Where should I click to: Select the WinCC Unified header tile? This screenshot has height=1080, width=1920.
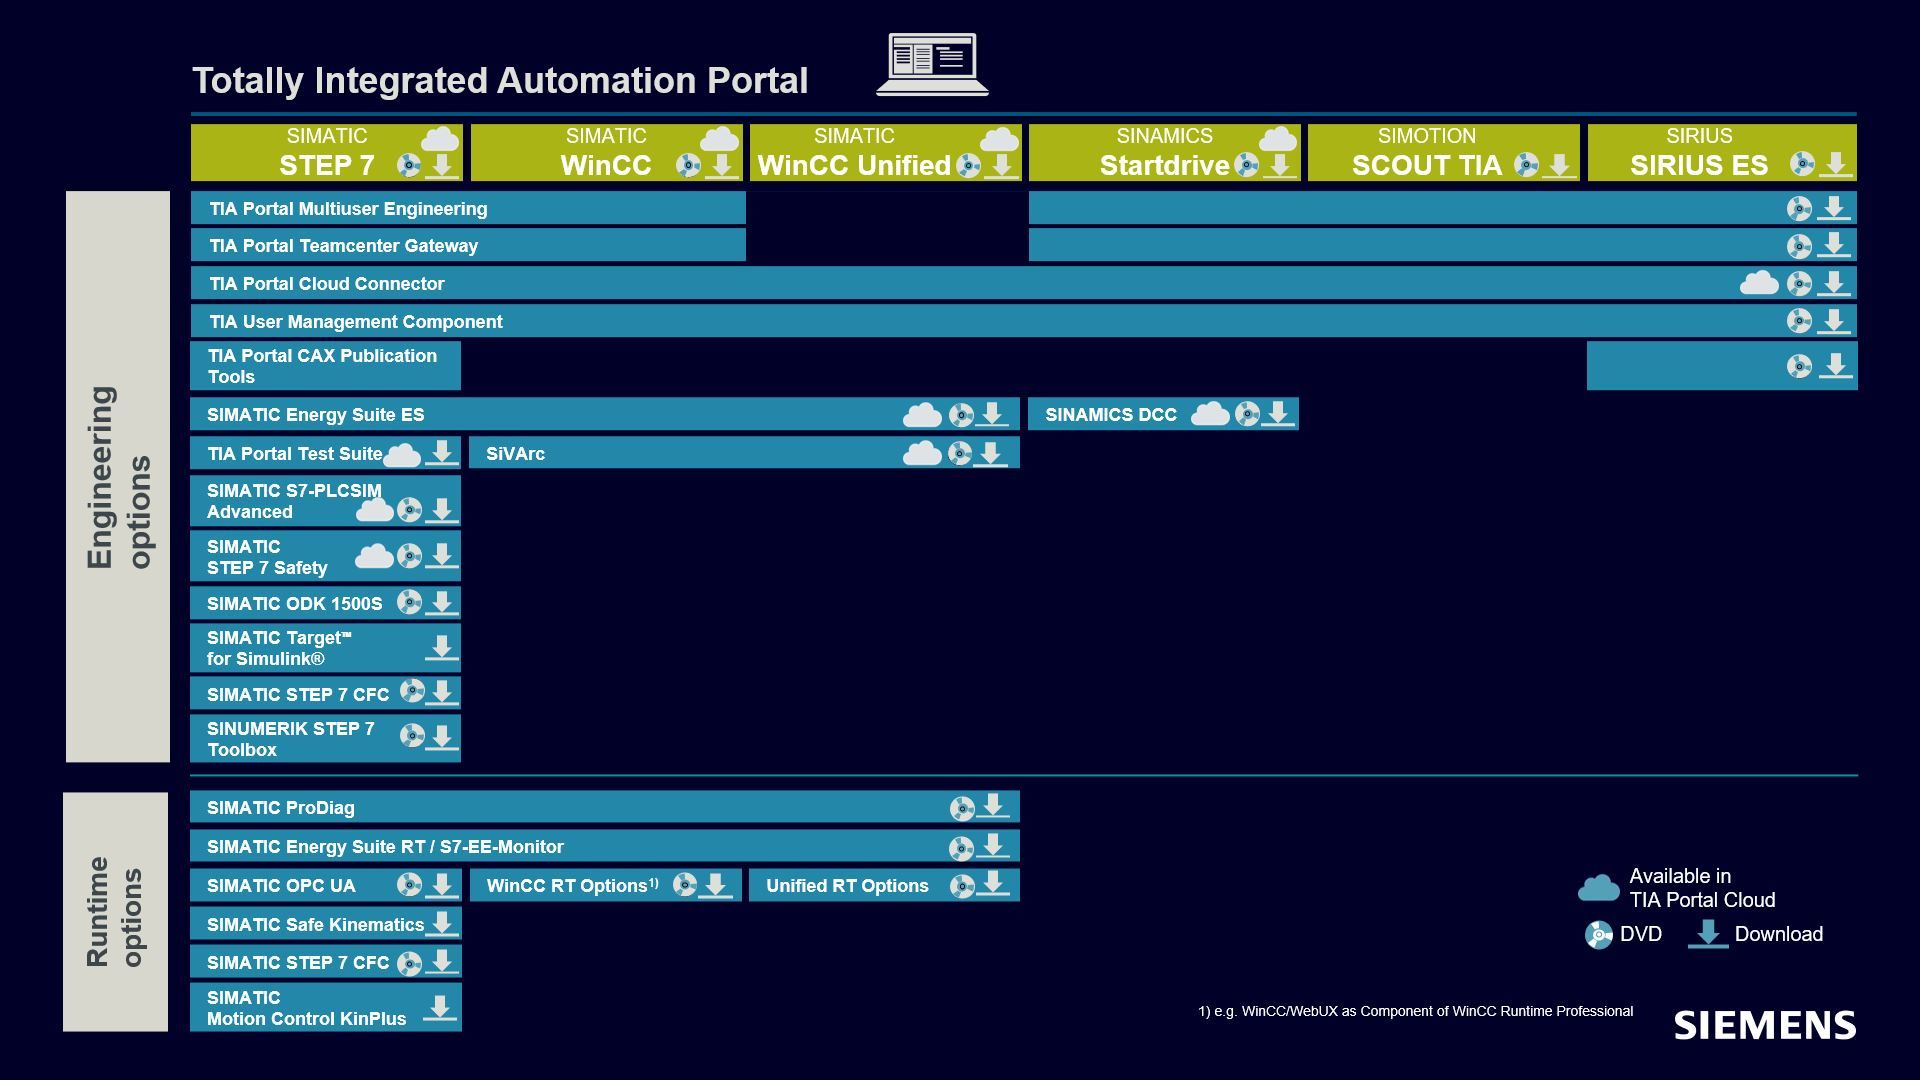coord(885,152)
